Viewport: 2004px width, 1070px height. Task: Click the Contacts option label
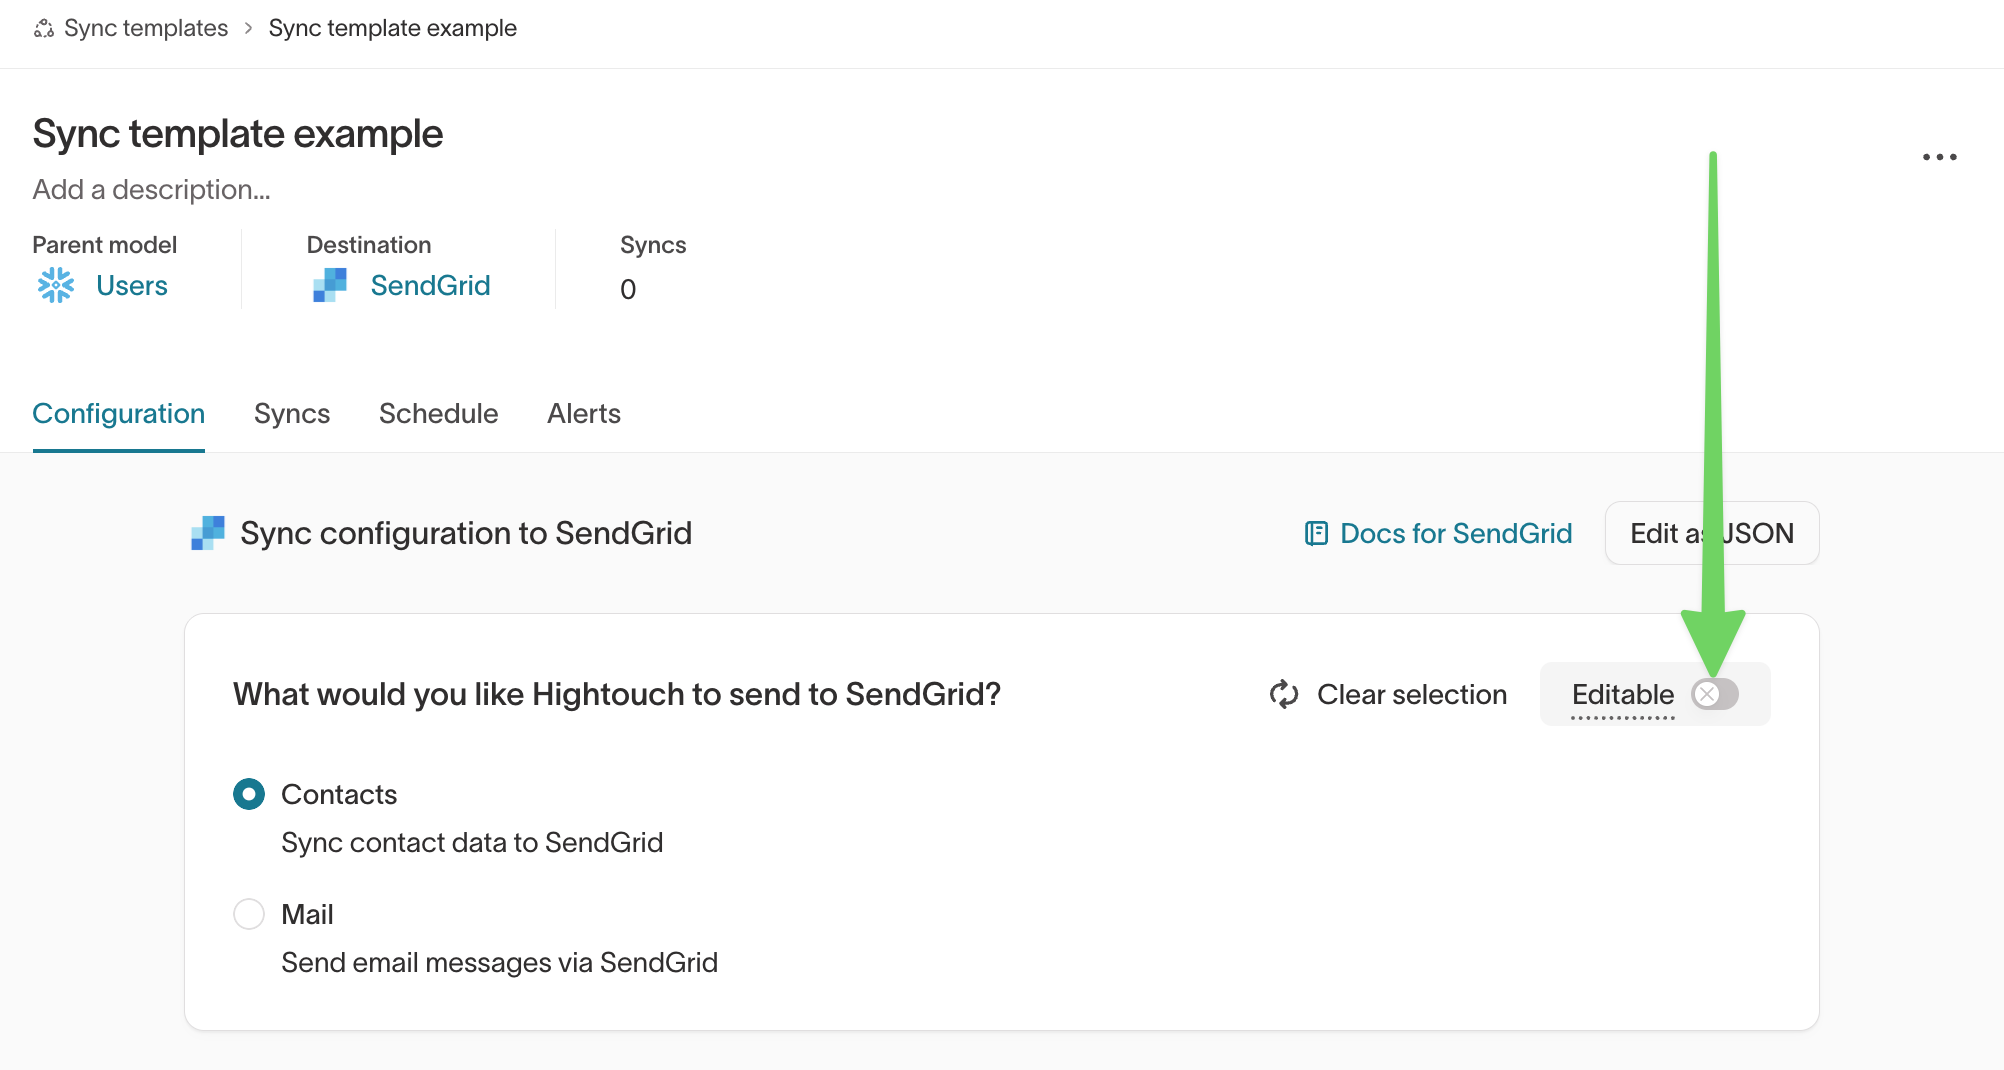tap(339, 794)
